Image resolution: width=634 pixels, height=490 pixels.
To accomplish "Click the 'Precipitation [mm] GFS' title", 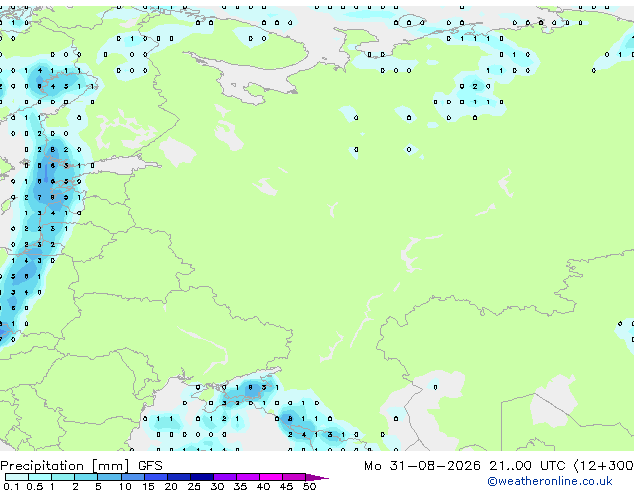I will pos(81,466).
